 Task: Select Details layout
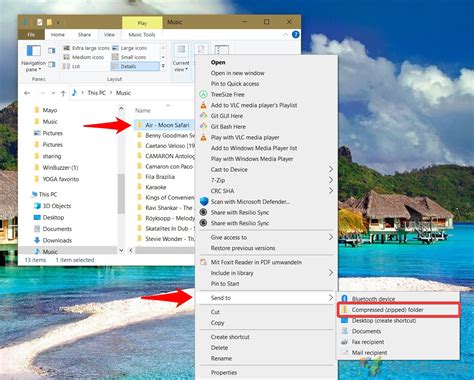click(x=135, y=66)
